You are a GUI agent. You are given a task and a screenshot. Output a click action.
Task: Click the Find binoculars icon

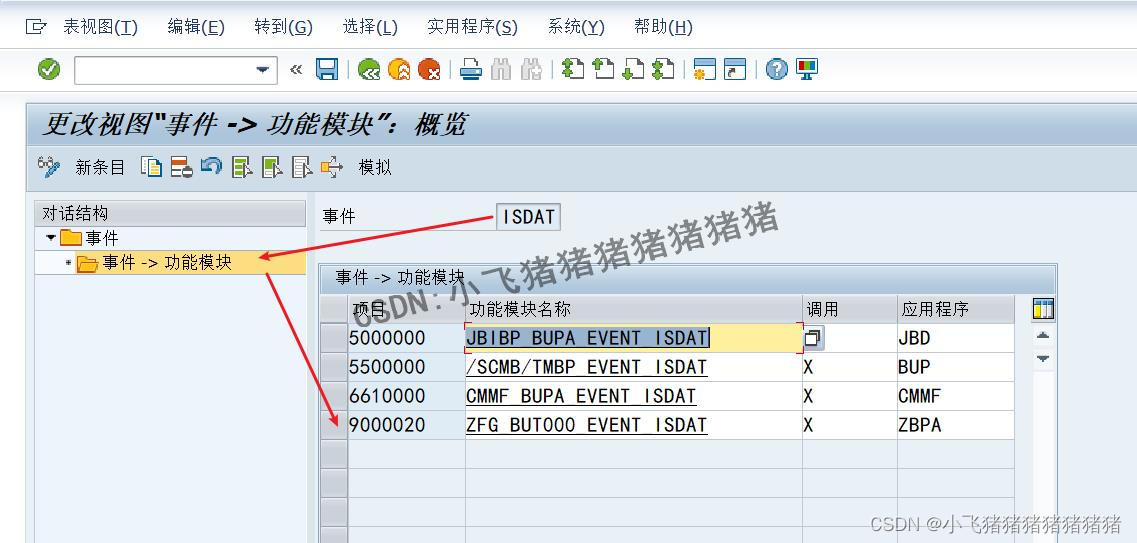point(501,70)
